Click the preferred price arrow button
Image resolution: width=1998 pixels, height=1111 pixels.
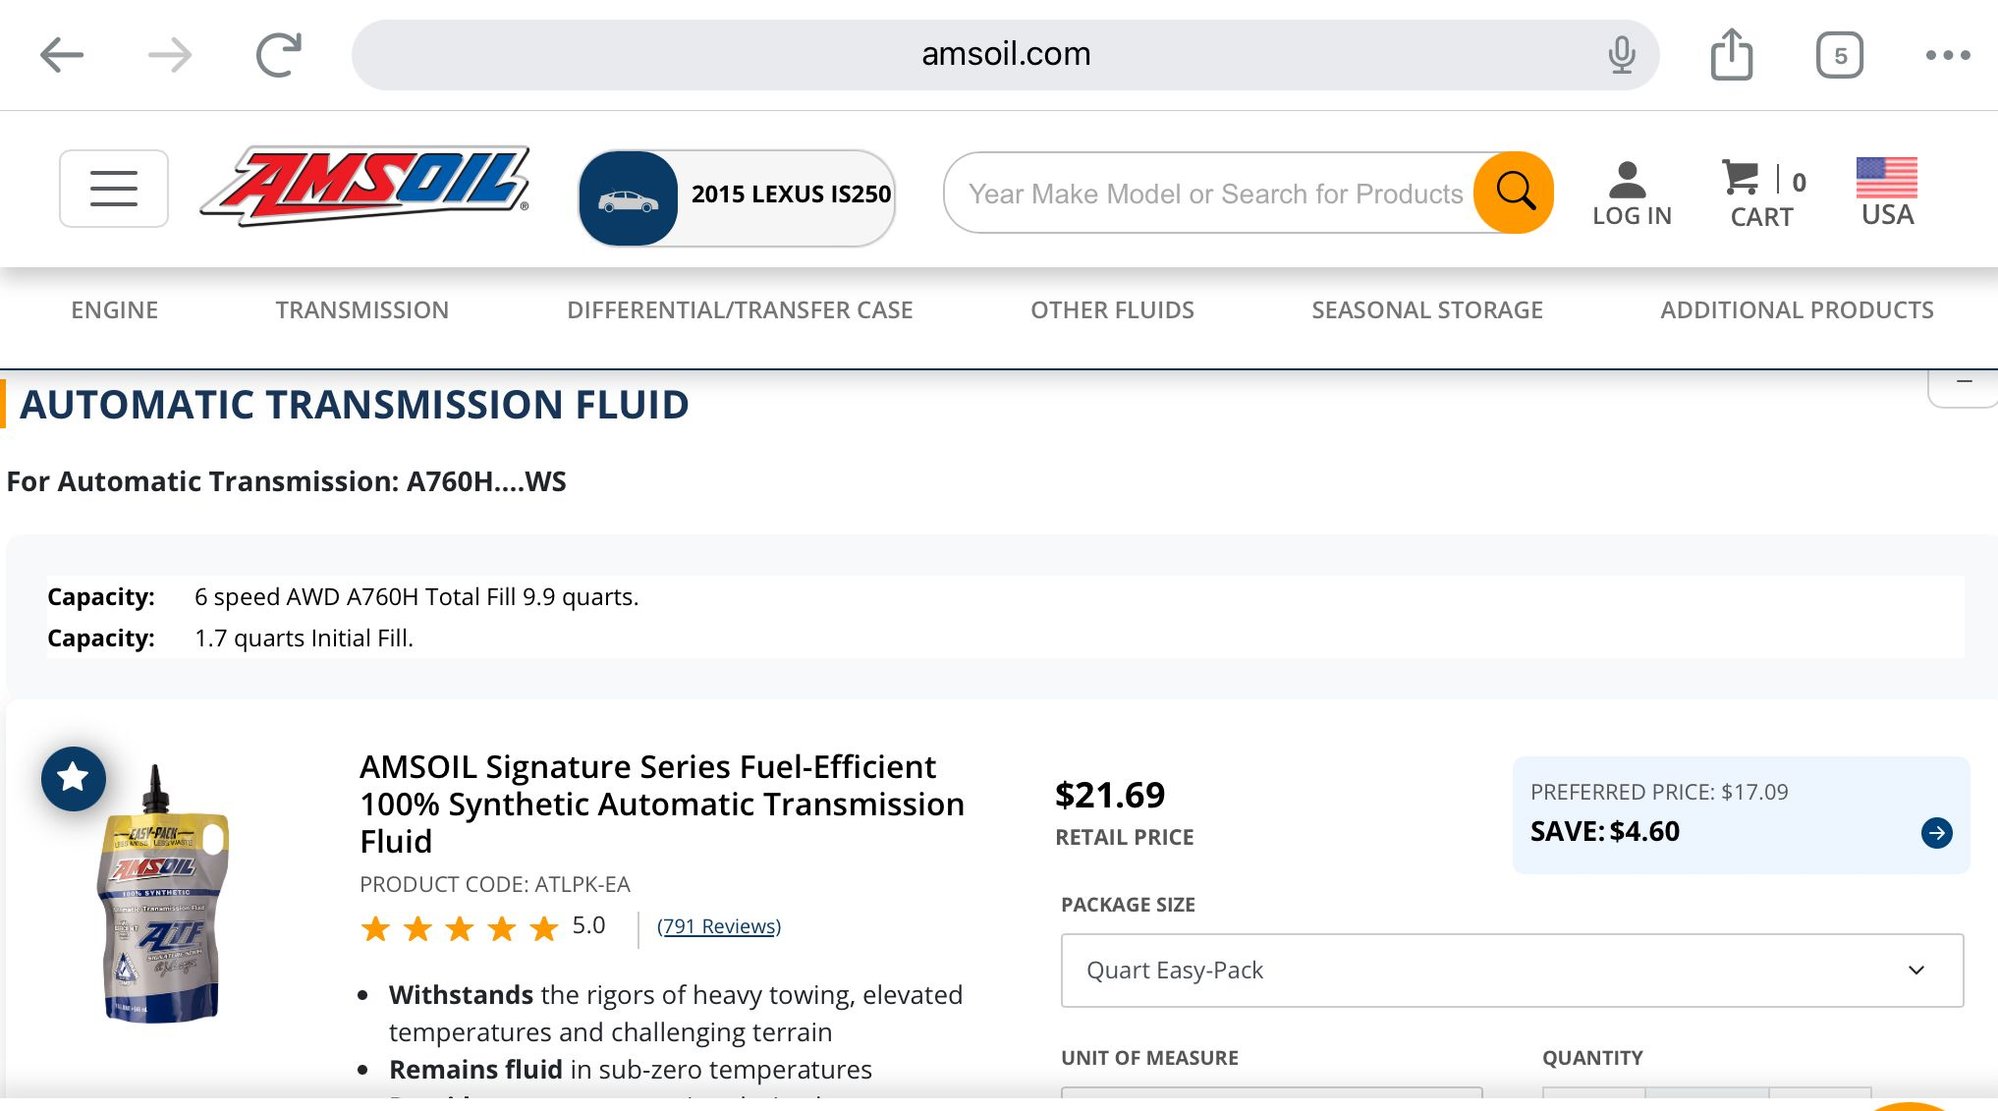click(1936, 833)
